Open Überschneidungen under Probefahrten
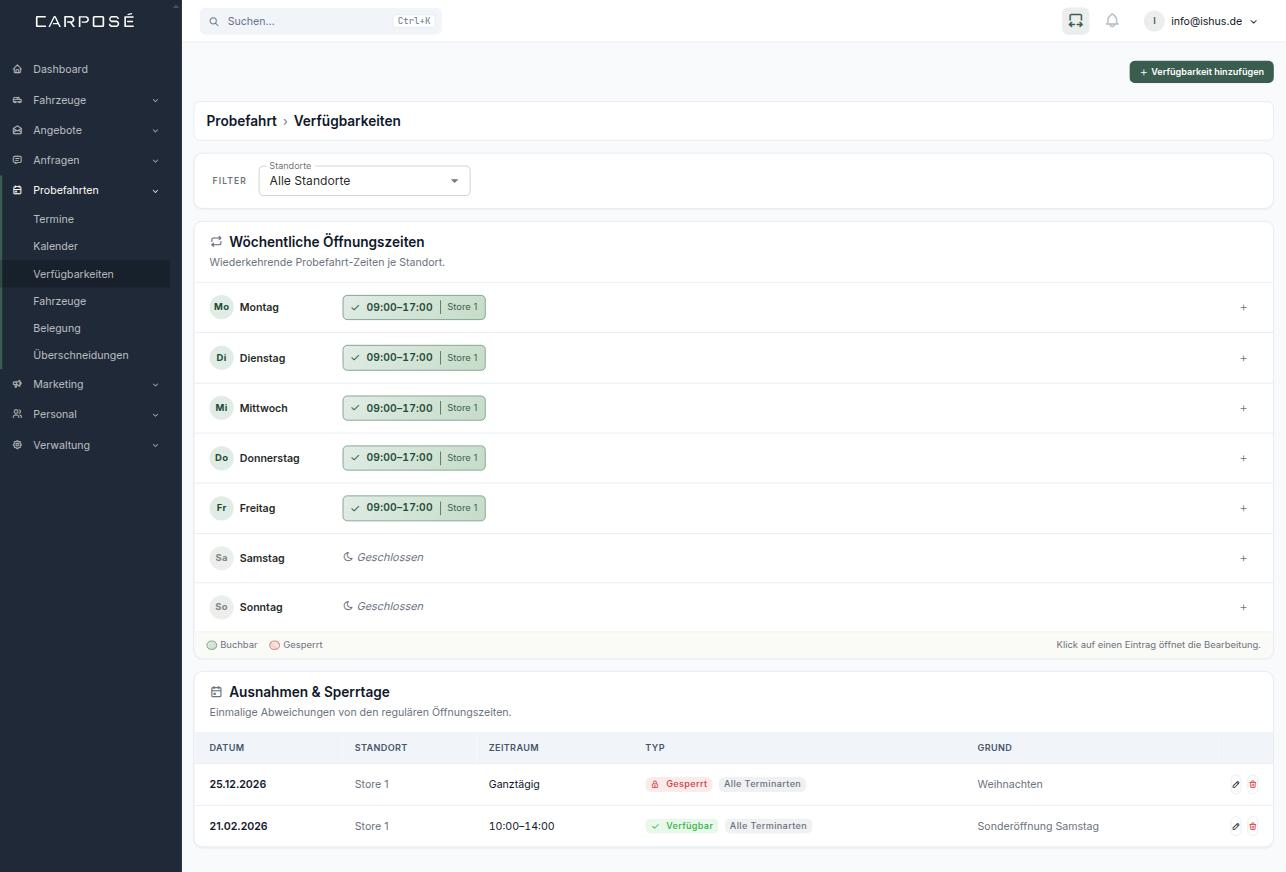Viewport: 1286px width, 872px height. click(85, 355)
